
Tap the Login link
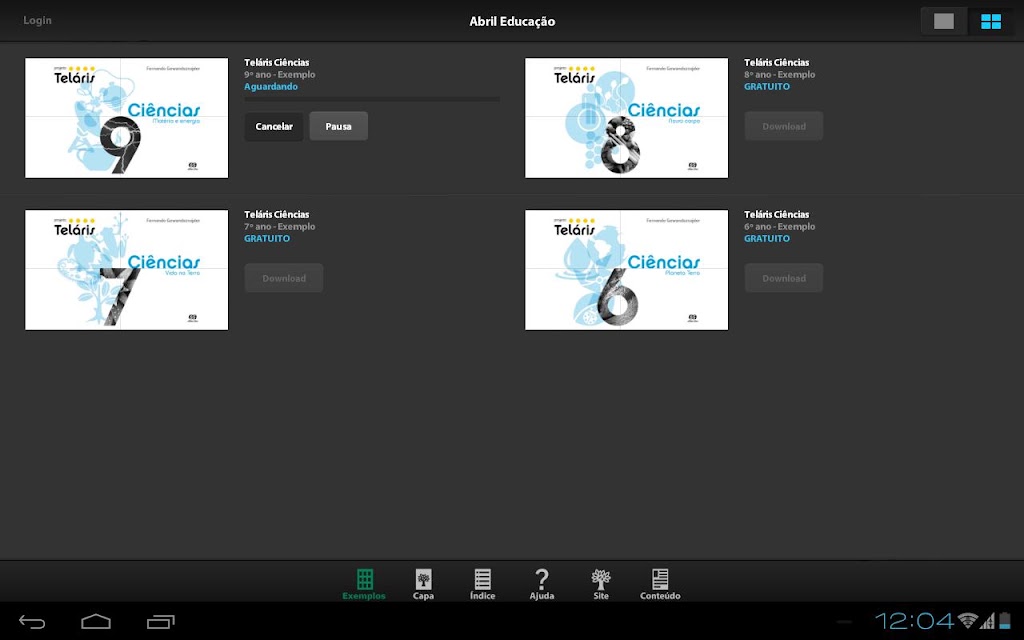[37, 20]
